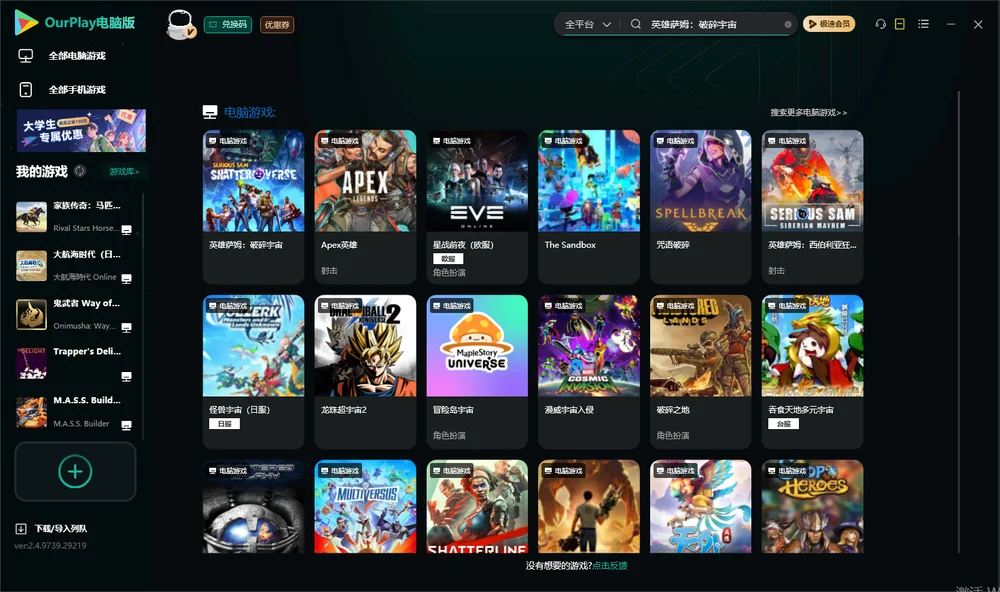Click the yellow mini-mode window icon

pyautogui.click(x=900, y=24)
